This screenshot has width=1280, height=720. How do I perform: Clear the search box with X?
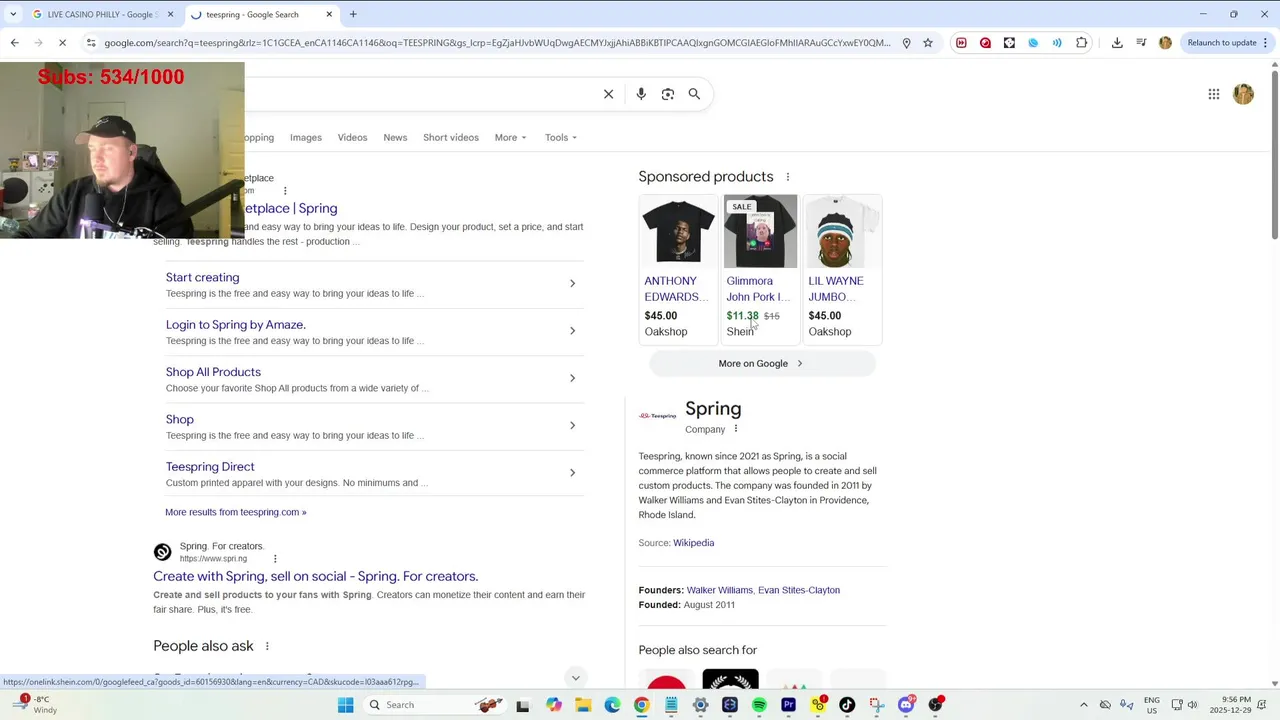[x=608, y=94]
